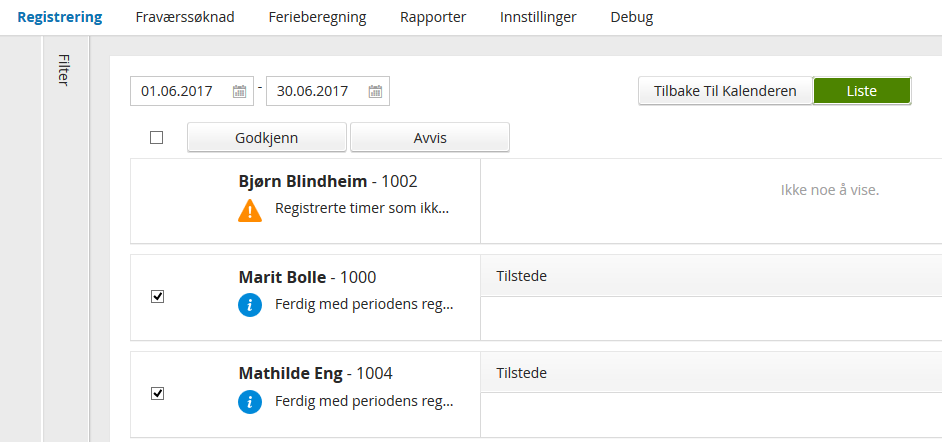Toggle the select-all checkbox beside Godkjenn
Viewport: 942px width, 442px height.
click(x=156, y=138)
